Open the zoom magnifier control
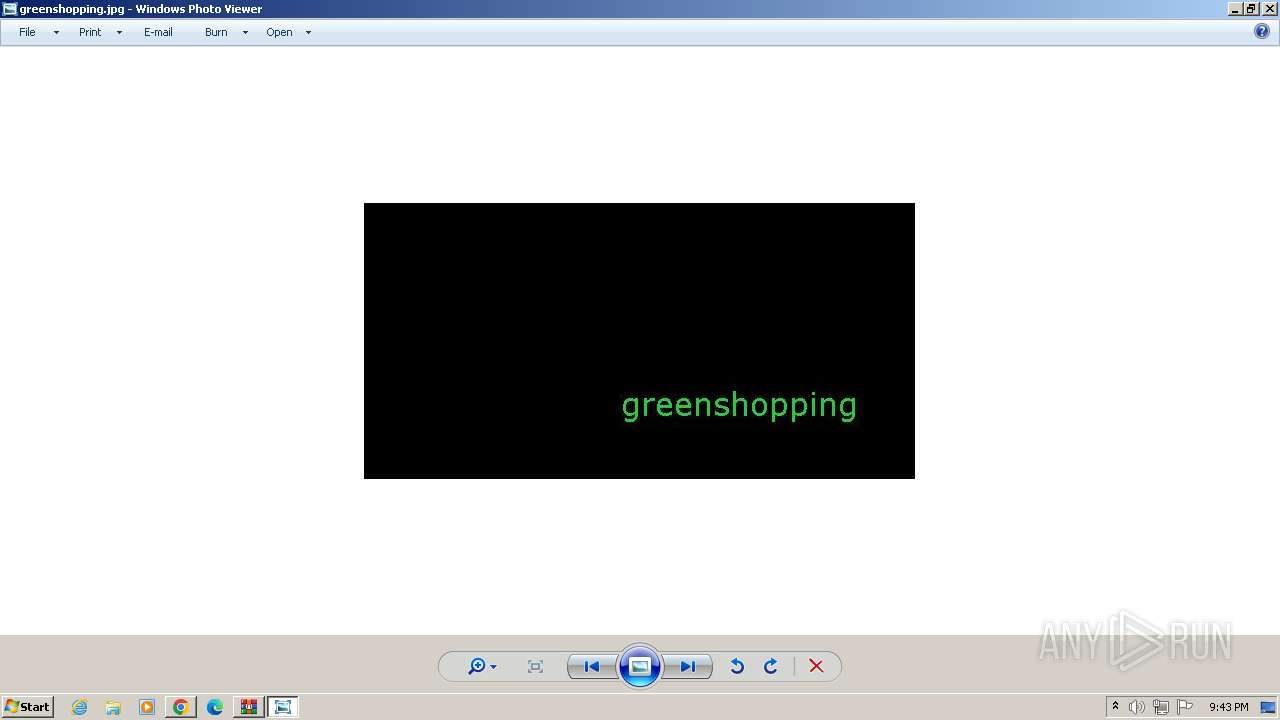Screen dimensions: 1280x720 pyautogui.click(x=476, y=666)
